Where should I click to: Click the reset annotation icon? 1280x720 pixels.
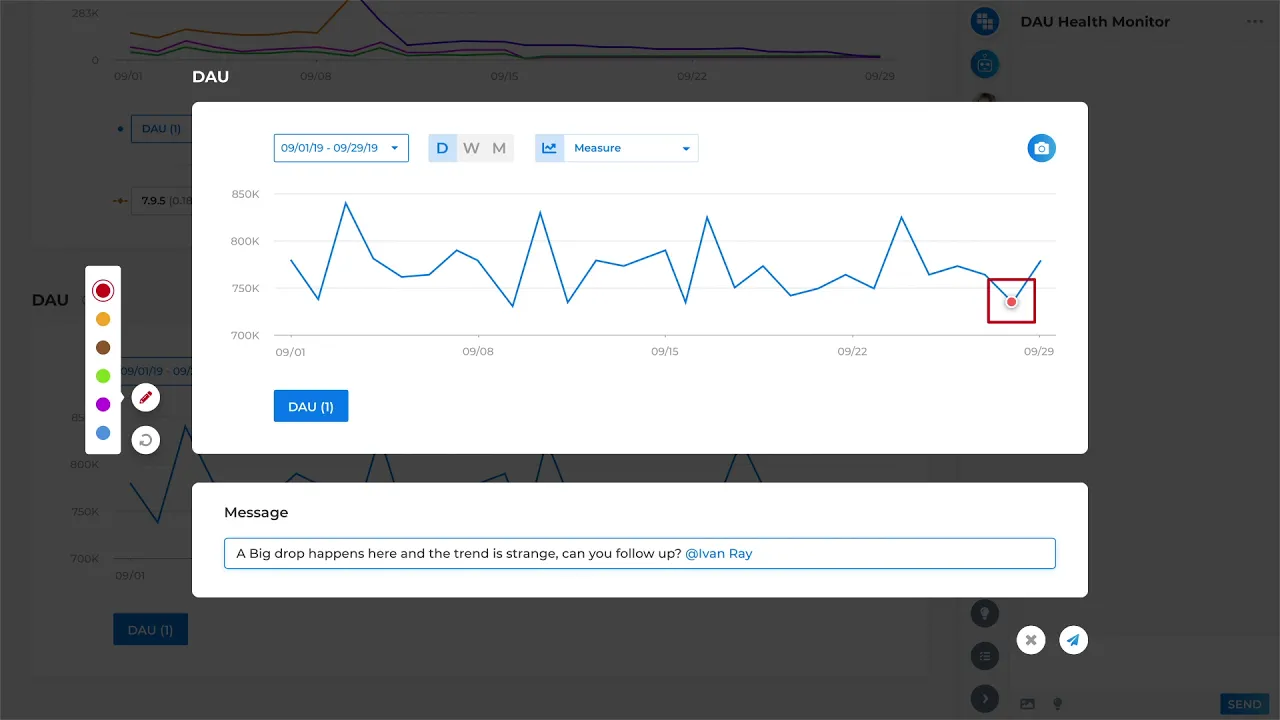pos(146,440)
